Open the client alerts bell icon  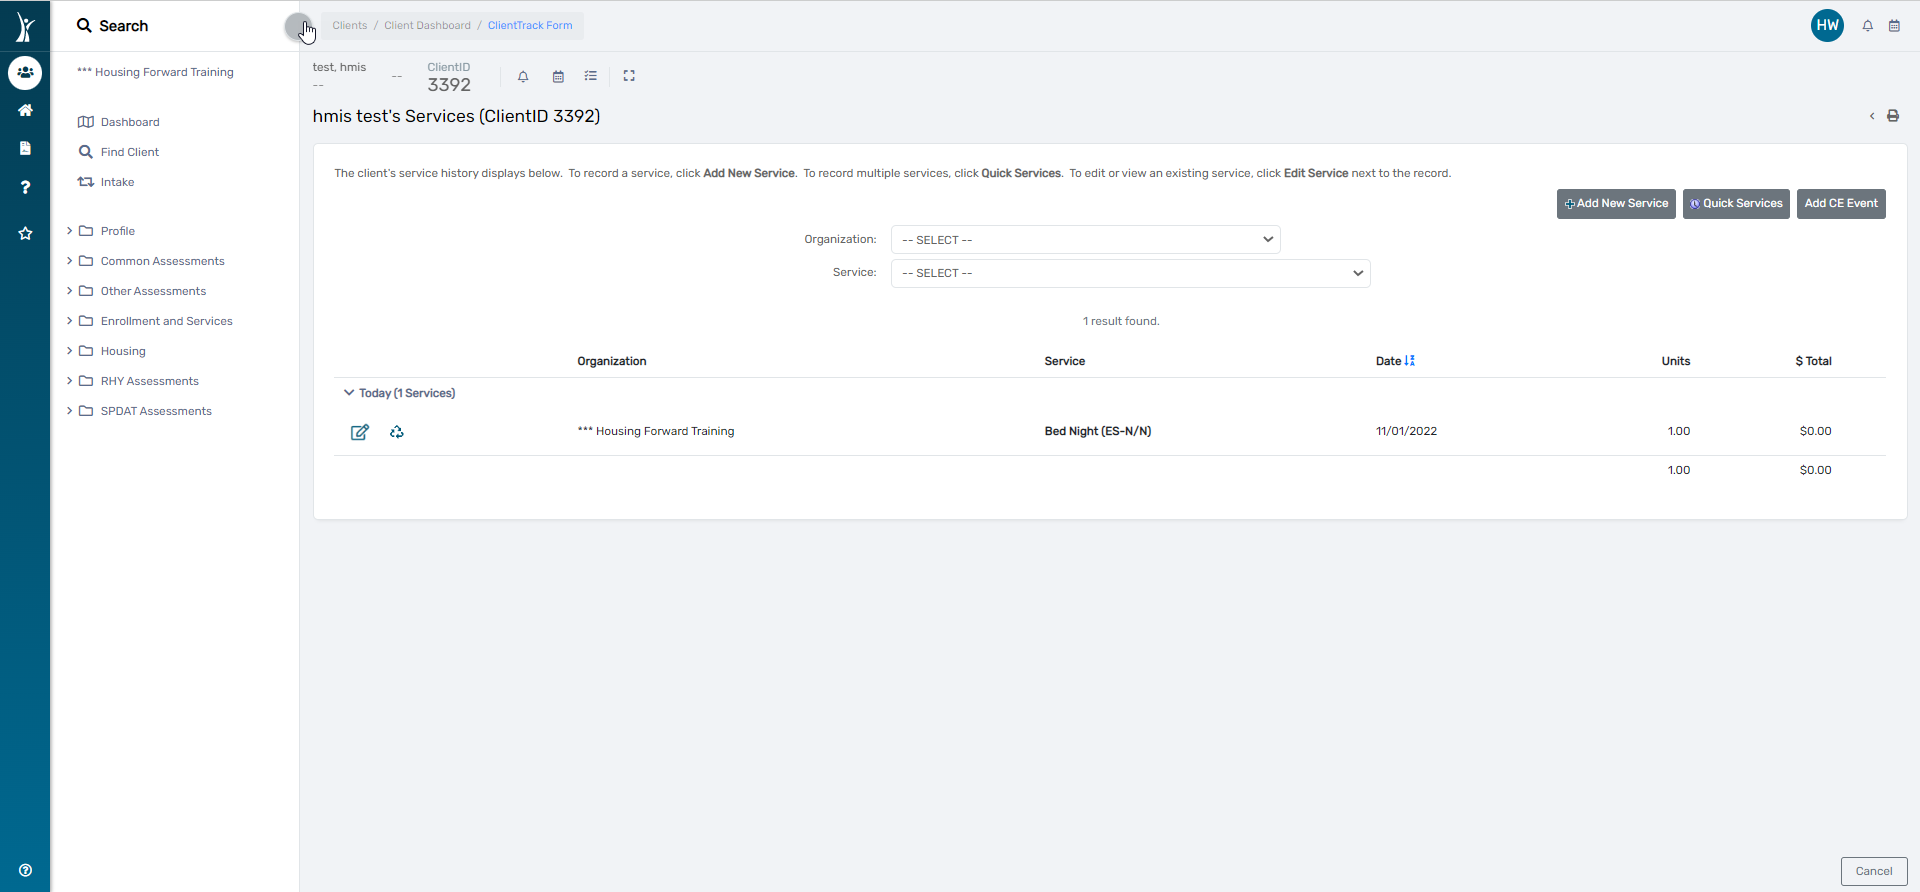click(x=523, y=76)
